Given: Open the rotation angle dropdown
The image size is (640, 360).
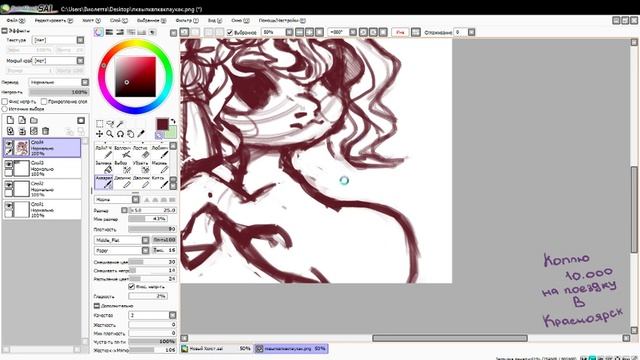Looking at the screenshot, I should click(353, 32).
